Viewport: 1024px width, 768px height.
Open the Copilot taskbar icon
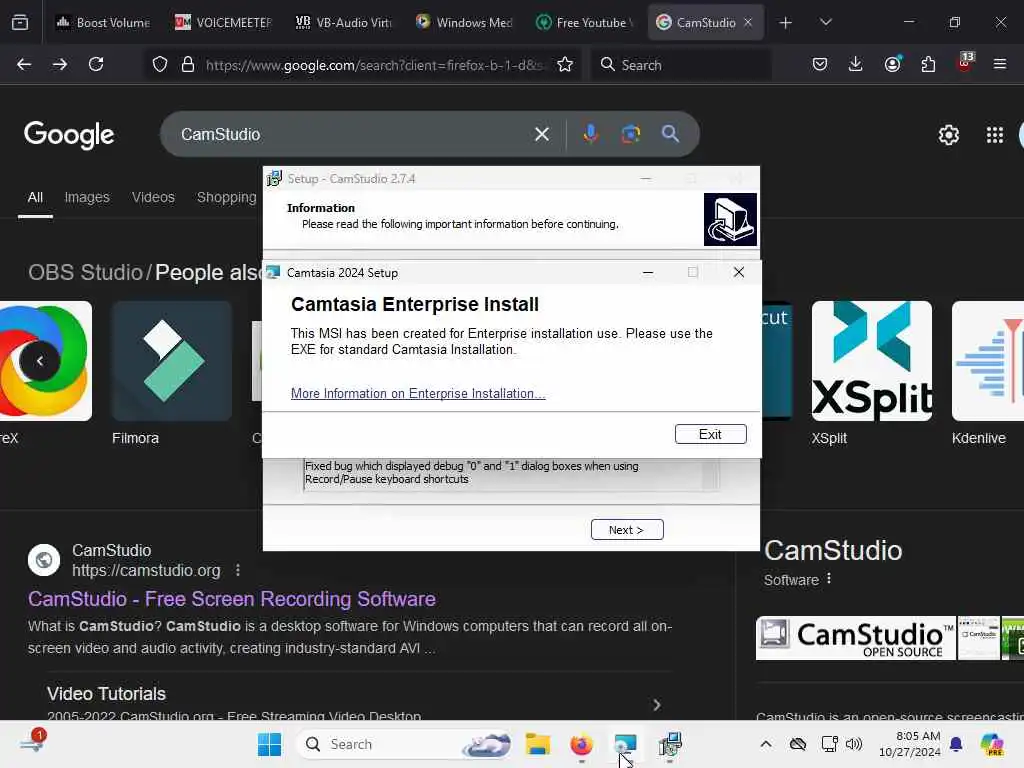click(992, 744)
